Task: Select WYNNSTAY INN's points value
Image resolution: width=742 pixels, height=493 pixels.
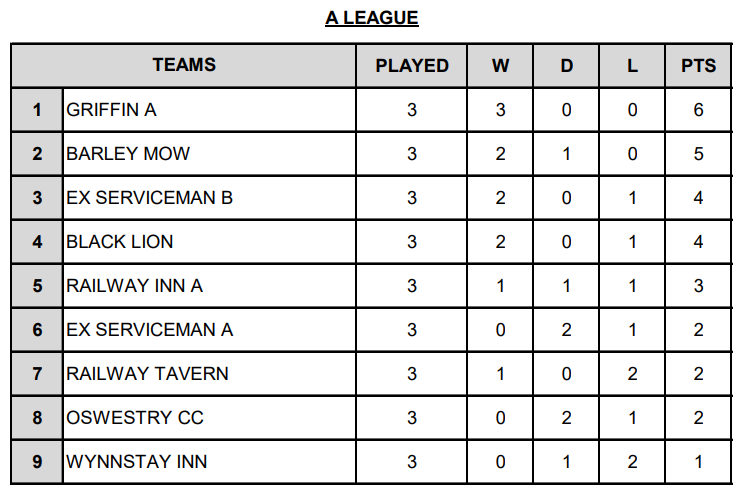Action: [x=698, y=462]
